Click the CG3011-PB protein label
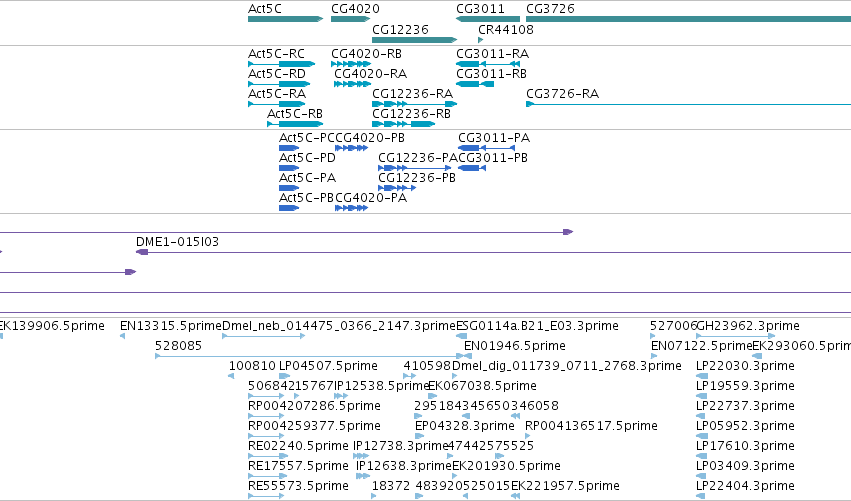The image size is (851, 501). 493,158
